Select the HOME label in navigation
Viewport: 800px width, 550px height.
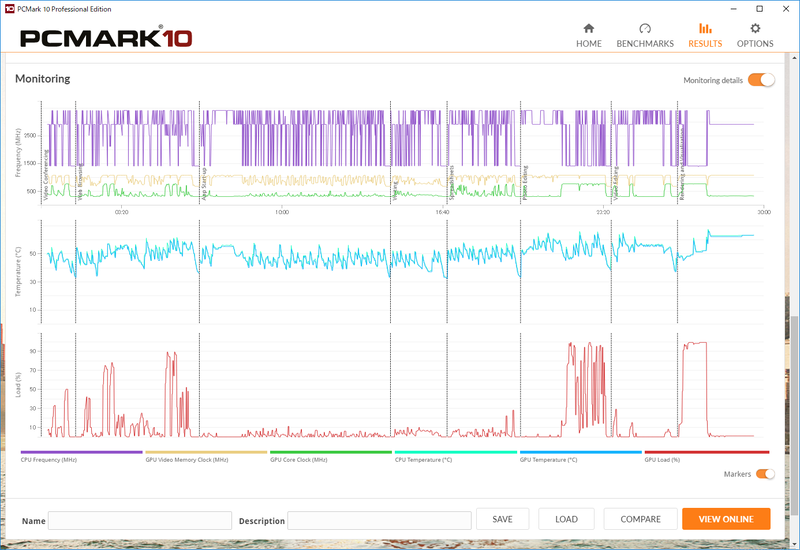tap(589, 44)
